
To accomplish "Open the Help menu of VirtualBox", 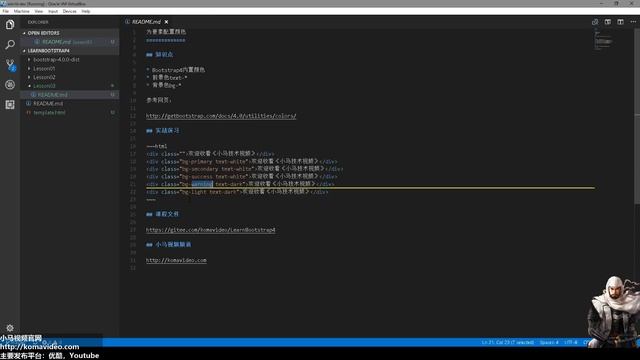I will [x=86, y=11].
